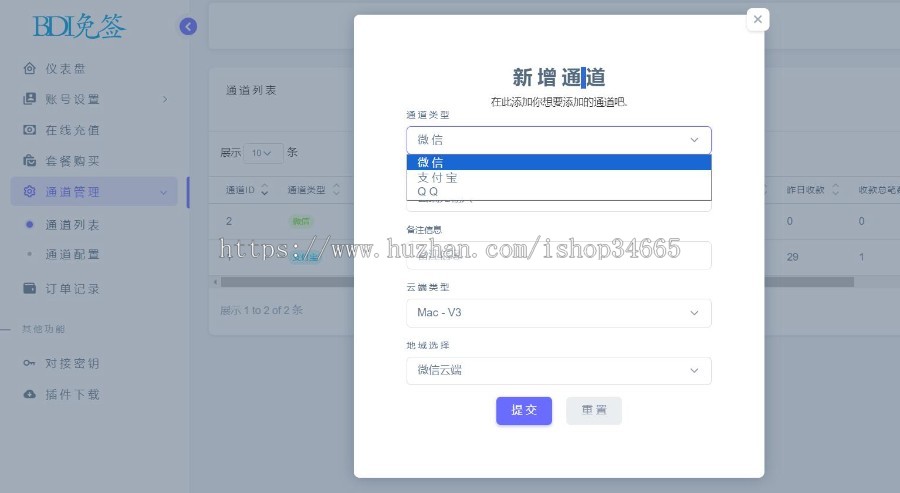Collapse the sidebar with the round arrow button
This screenshot has width=900, height=493.
[x=188, y=26]
